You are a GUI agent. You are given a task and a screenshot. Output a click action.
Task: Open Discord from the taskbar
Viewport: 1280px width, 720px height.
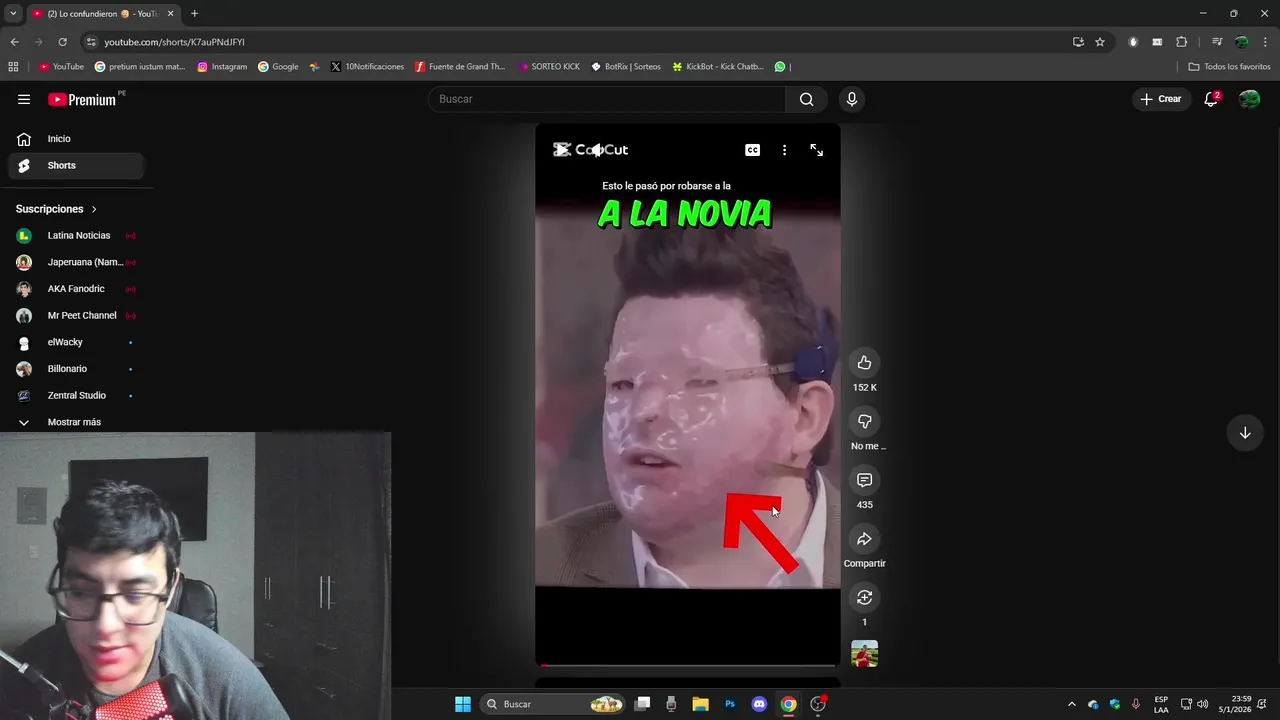tap(759, 704)
